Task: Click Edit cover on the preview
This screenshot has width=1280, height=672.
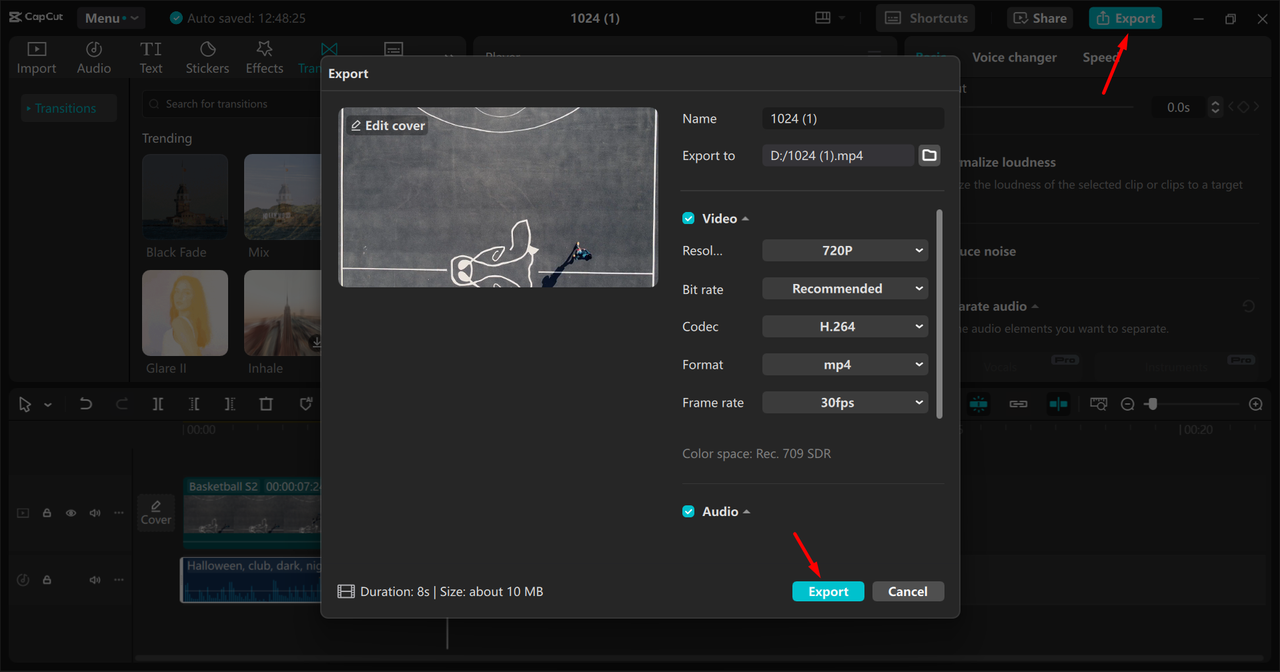Action: 387,125
